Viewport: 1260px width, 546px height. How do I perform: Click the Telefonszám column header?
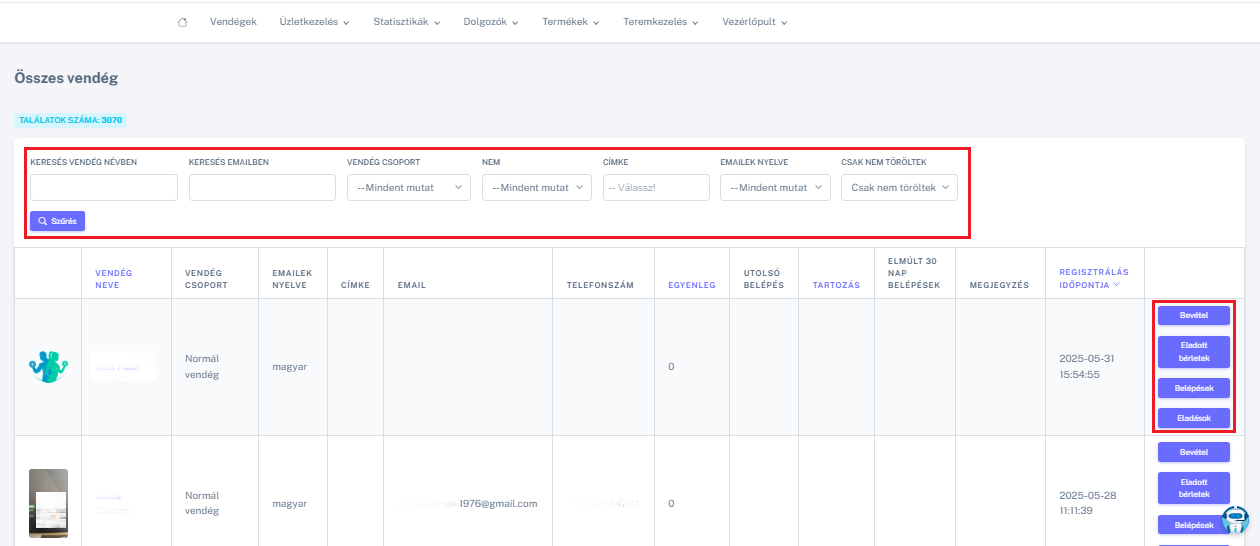click(x=600, y=285)
